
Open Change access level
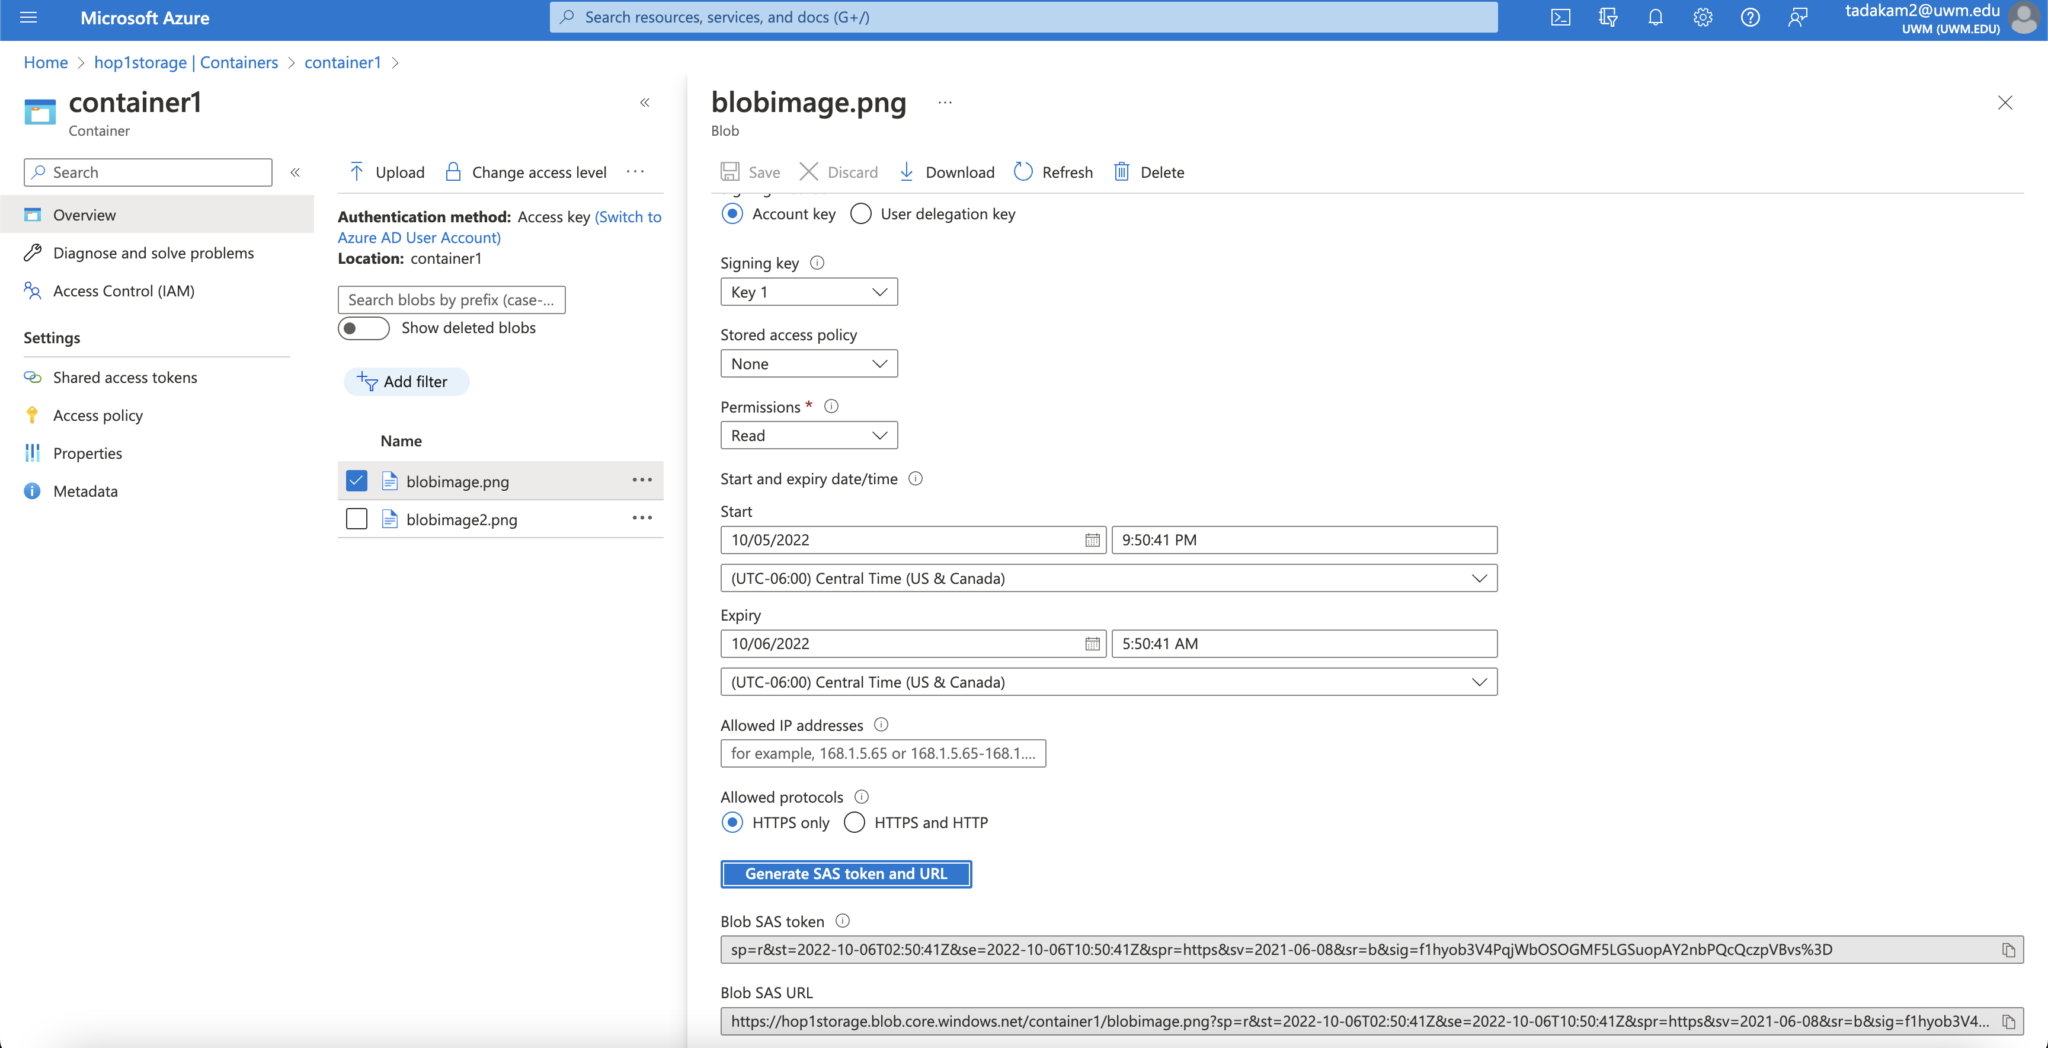(x=538, y=171)
